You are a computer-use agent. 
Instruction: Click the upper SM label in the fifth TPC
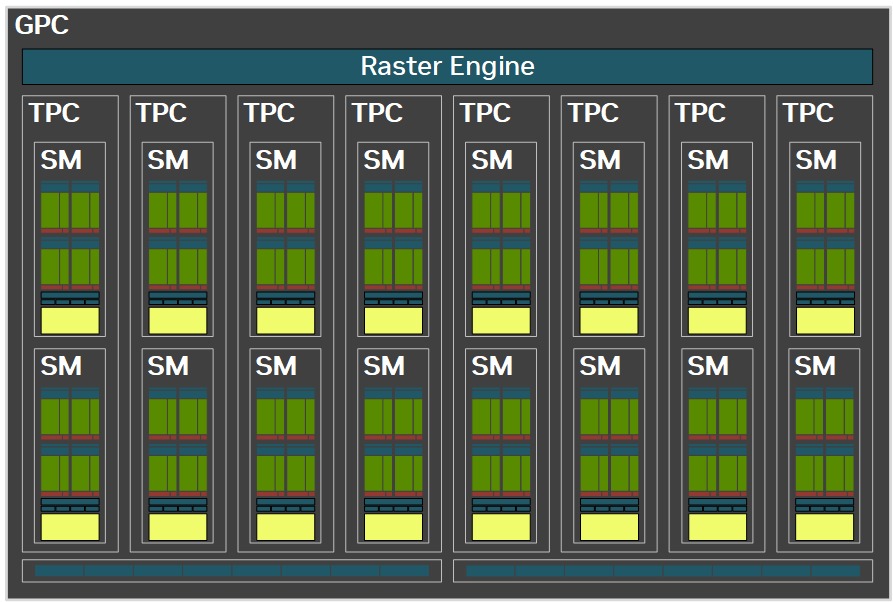pyautogui.click(x=492, y=160)
